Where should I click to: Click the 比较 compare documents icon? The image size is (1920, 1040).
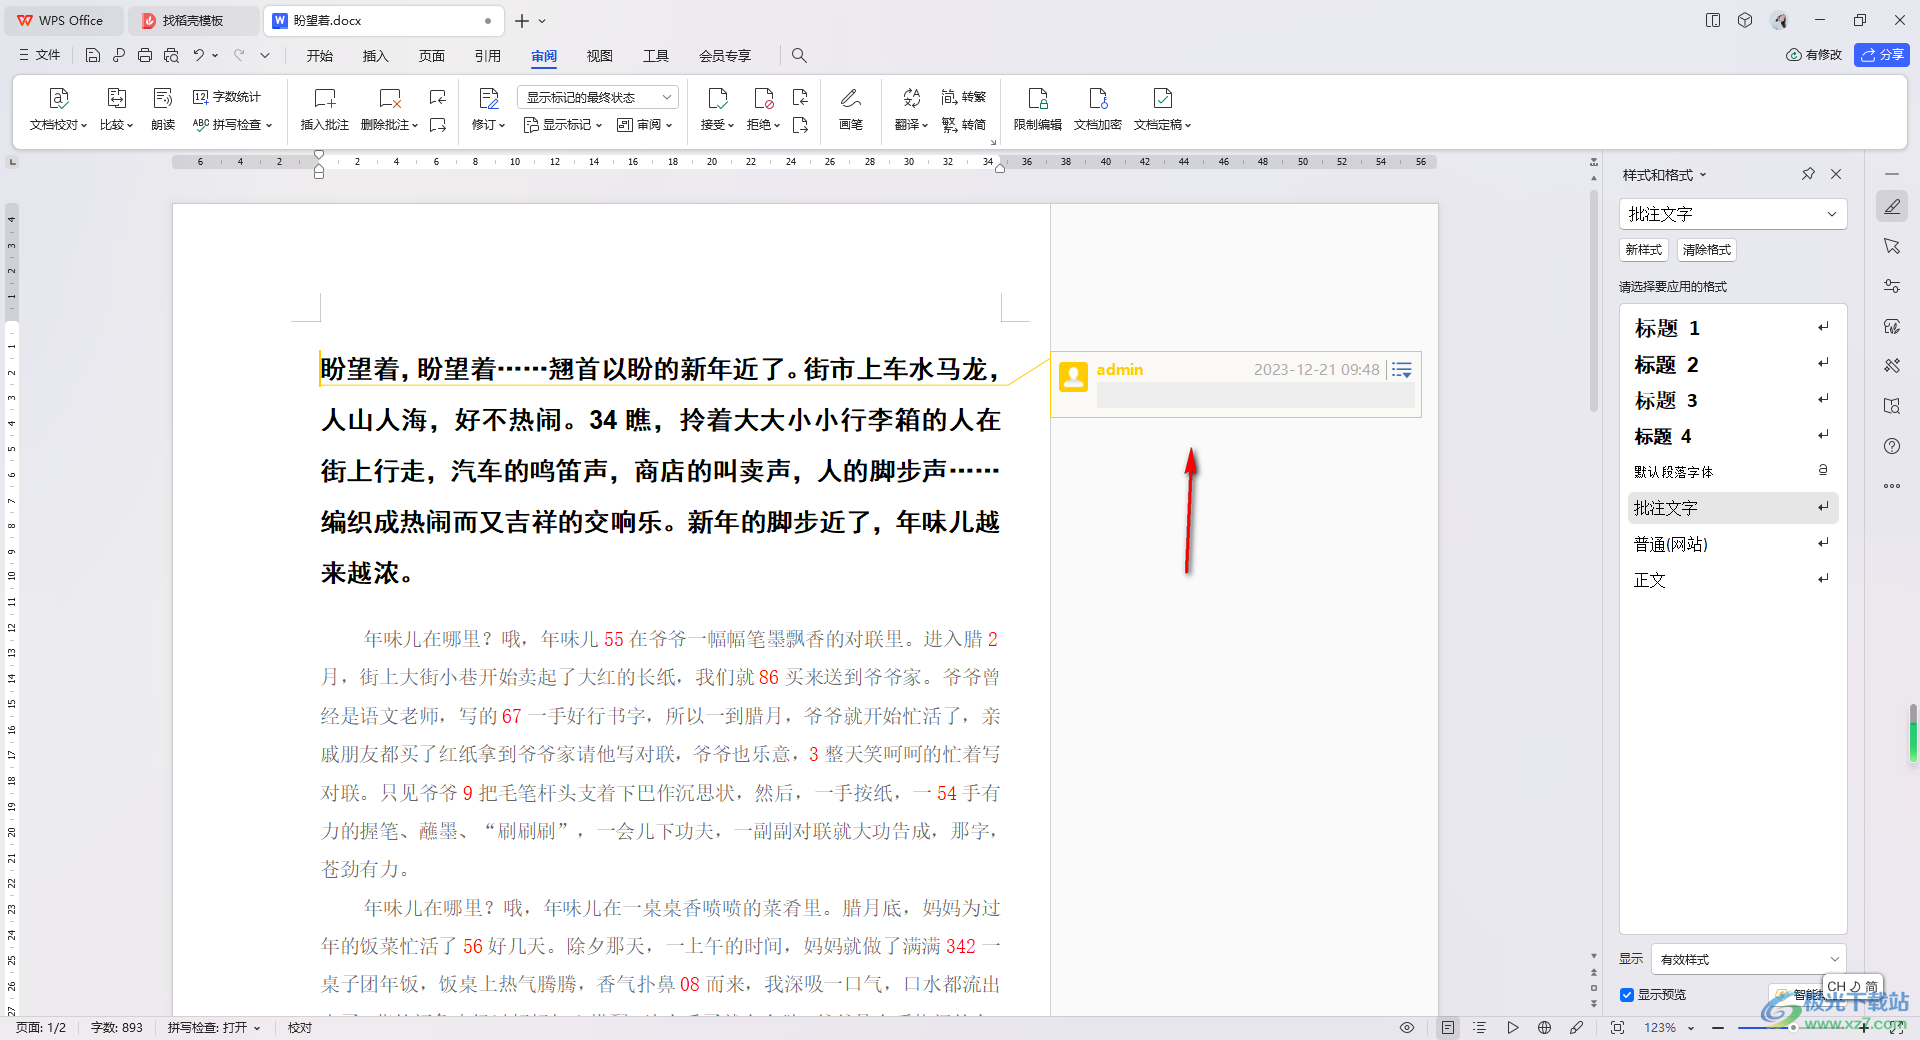coord(116,98)
